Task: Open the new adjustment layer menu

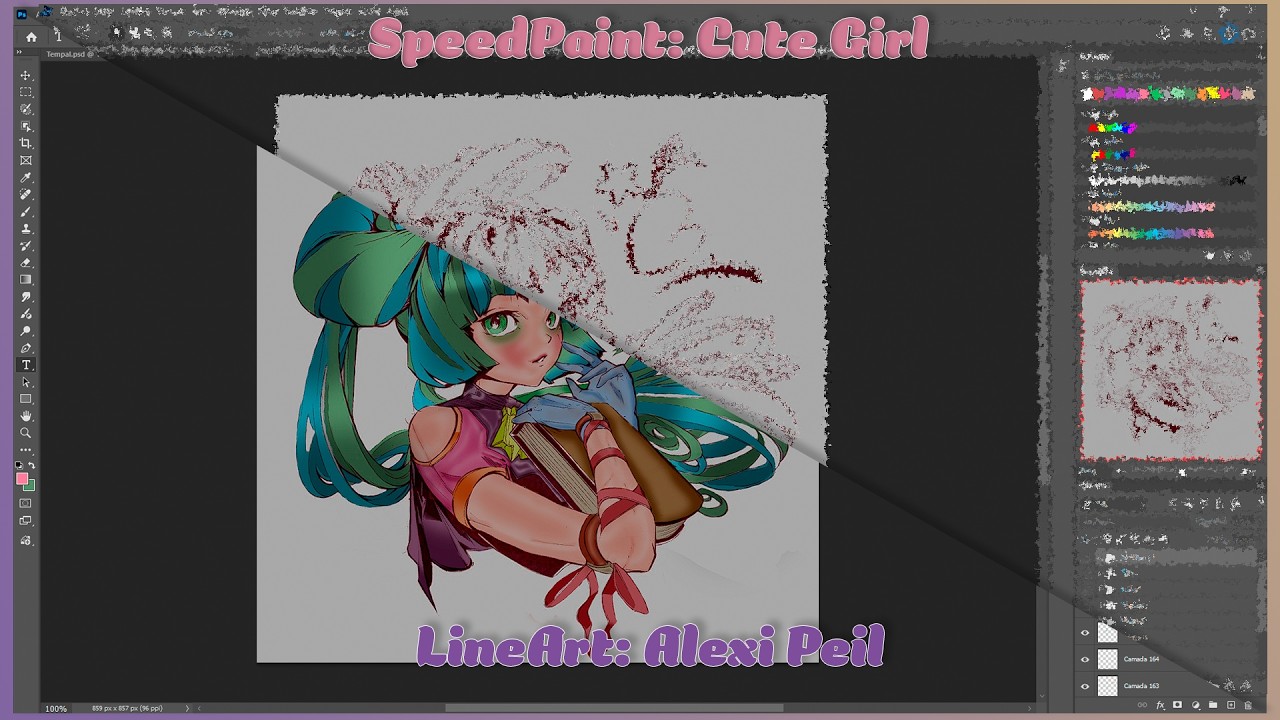Action: point(1196,705)
